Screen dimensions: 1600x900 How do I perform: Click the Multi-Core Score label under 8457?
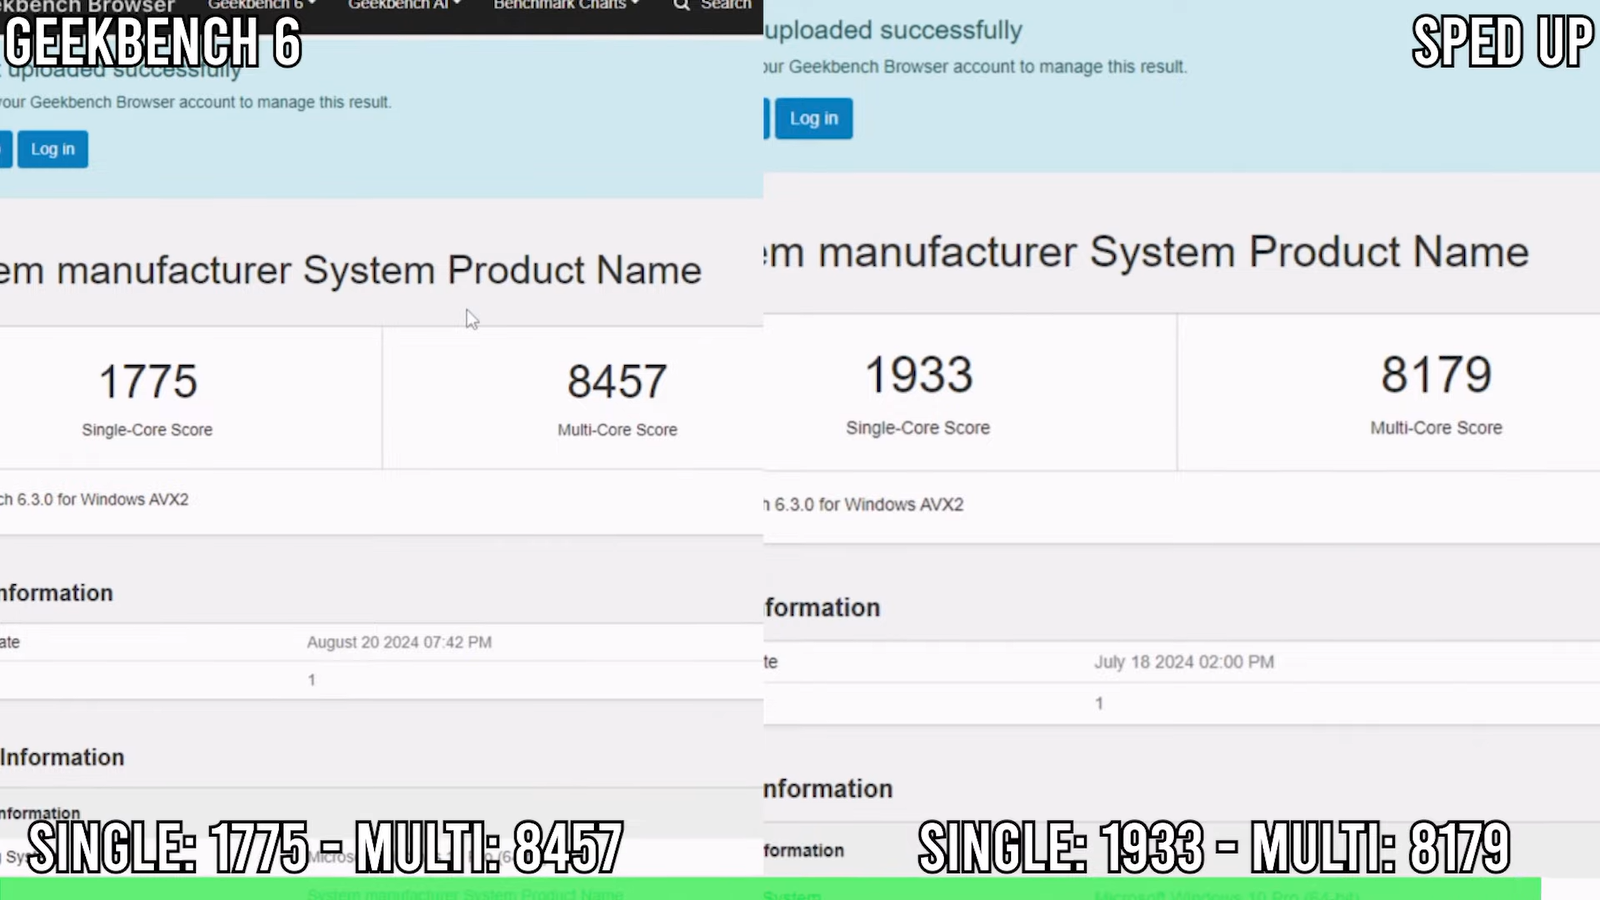[617, 430]
